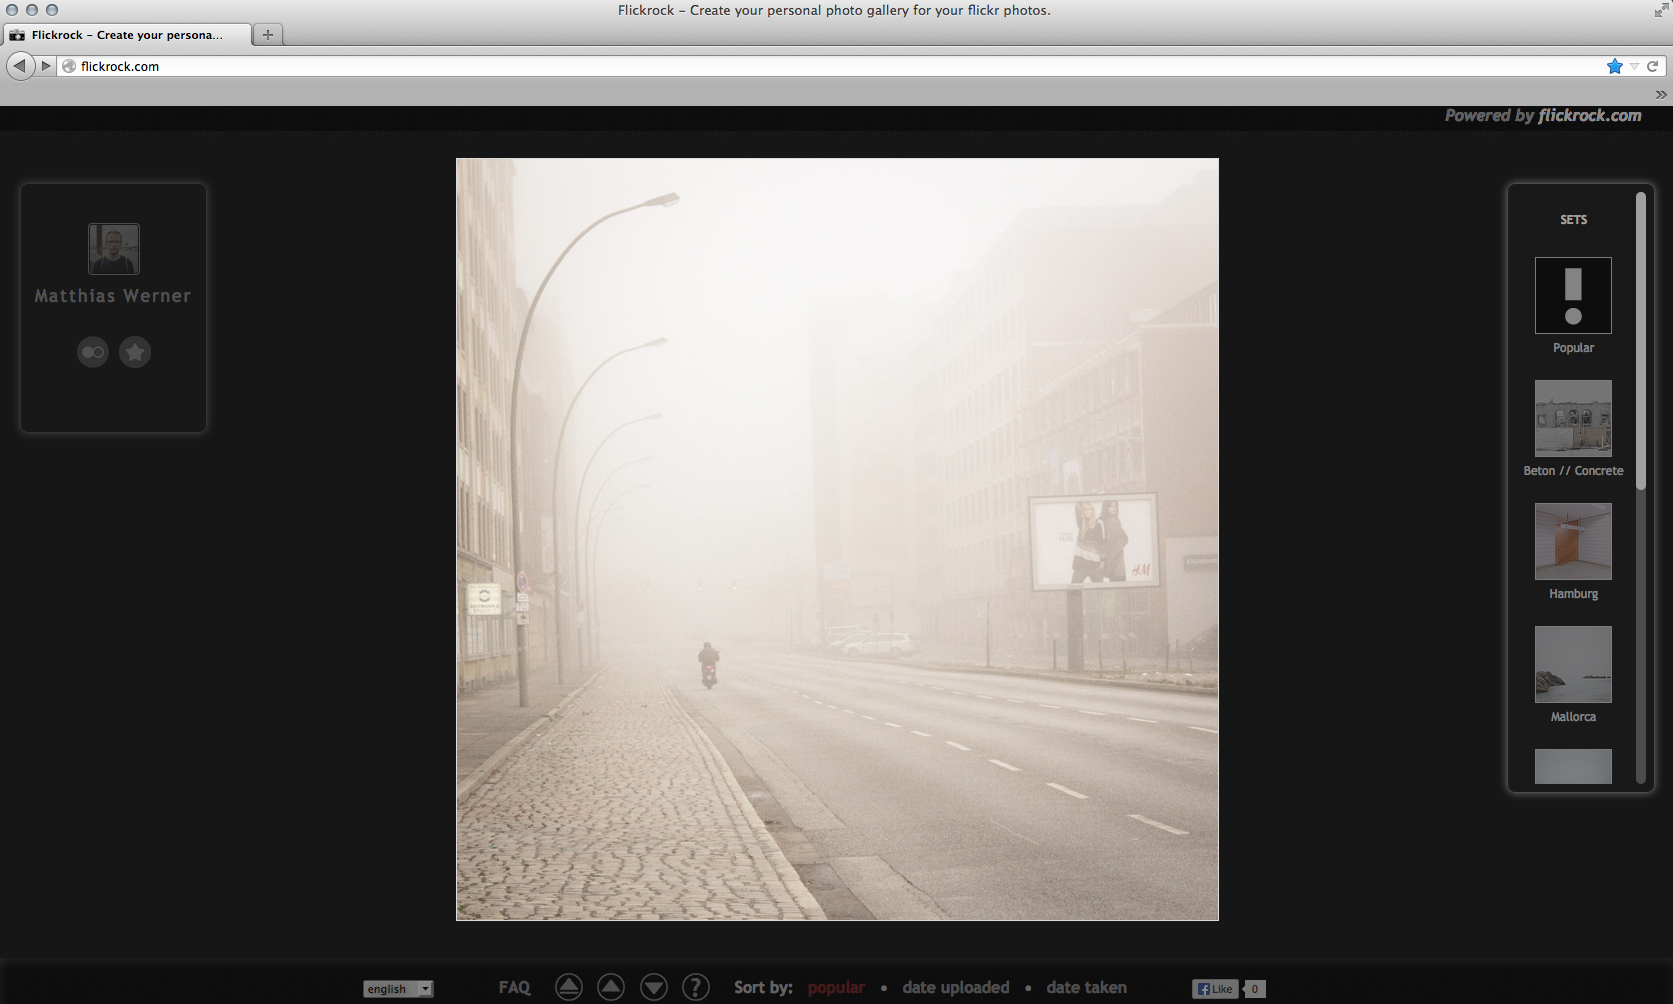Open the english language dropdown
1673x1004 pixels.
pyautogui.click(x=398, y=989)
